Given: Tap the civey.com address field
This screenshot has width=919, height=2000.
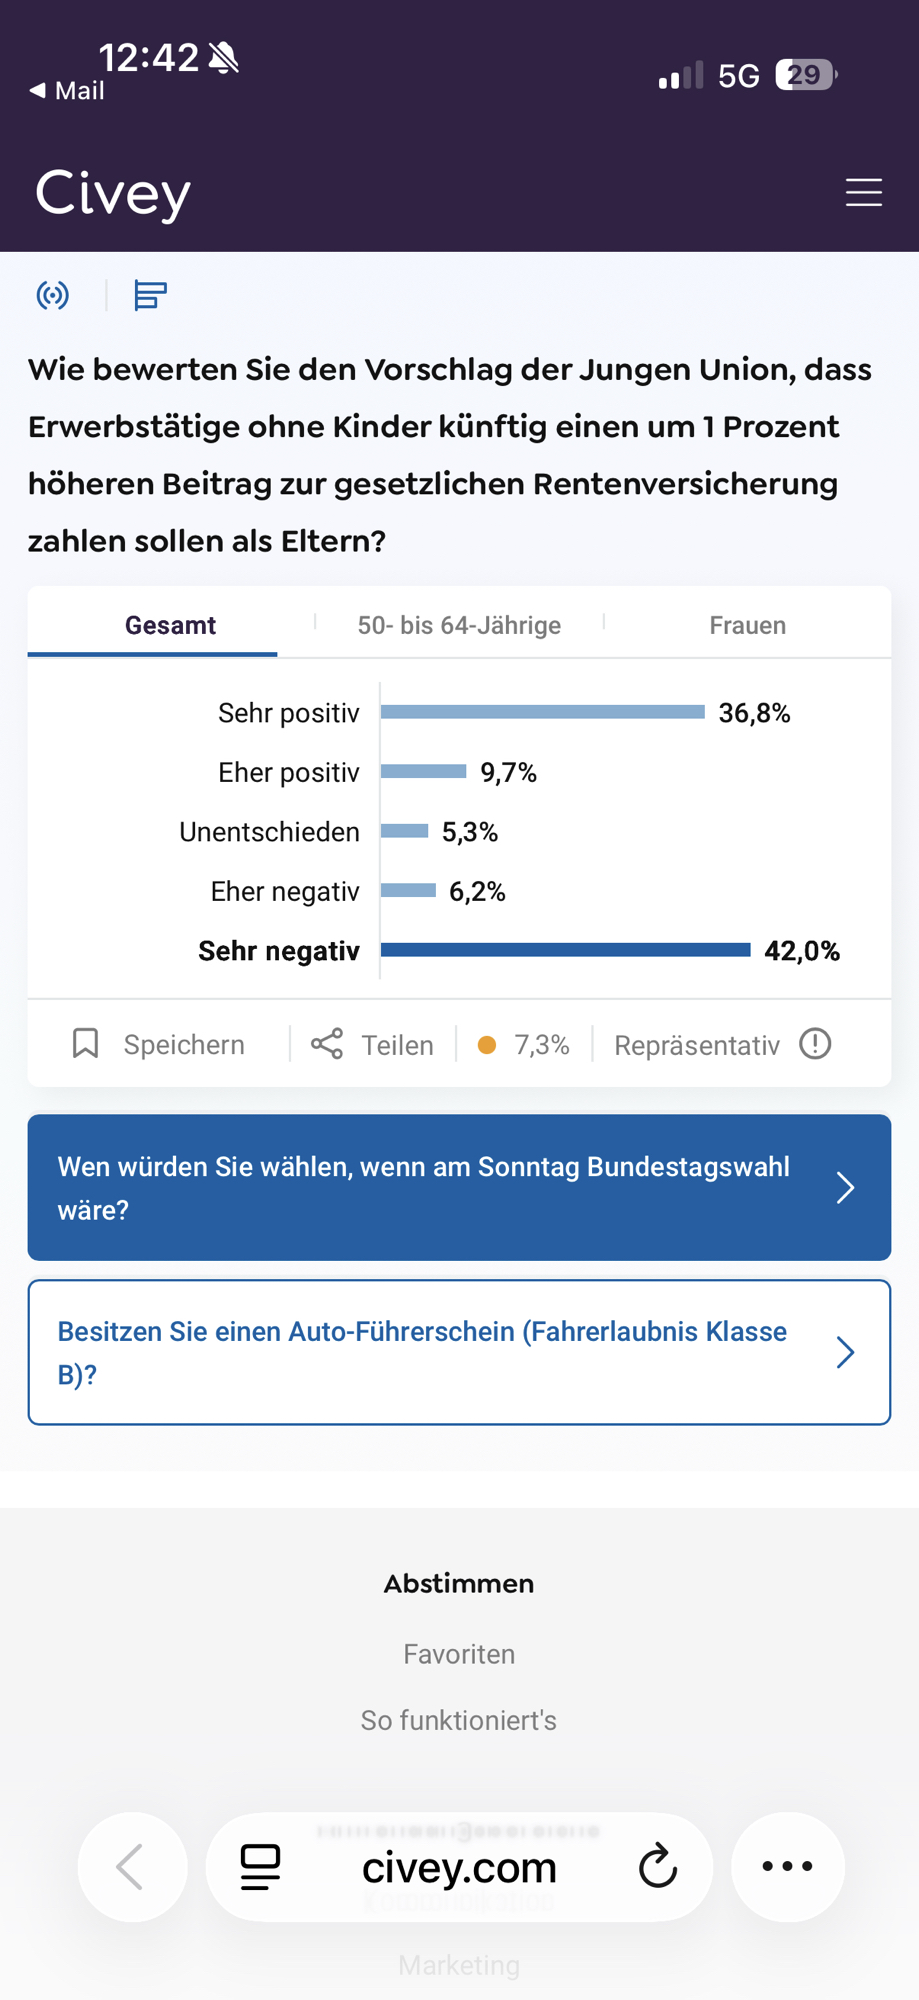Looking at the screenshot, I should [x=459, y=1867].
